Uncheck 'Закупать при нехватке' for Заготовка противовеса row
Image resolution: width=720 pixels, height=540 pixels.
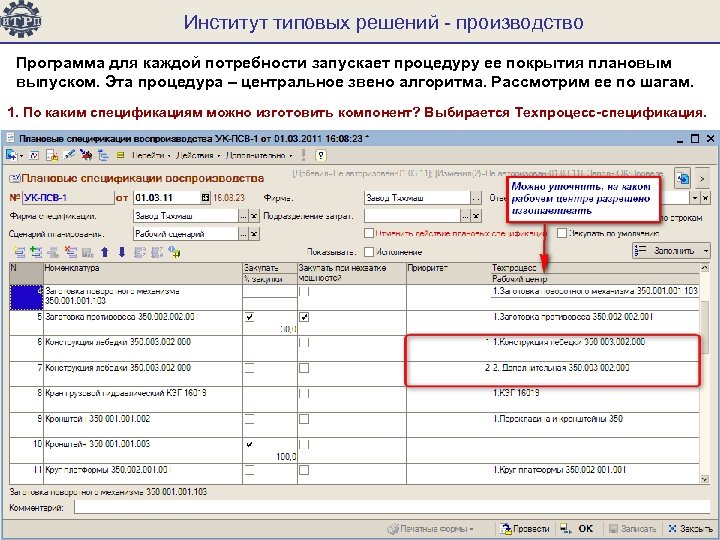click(x=304, y=317)
